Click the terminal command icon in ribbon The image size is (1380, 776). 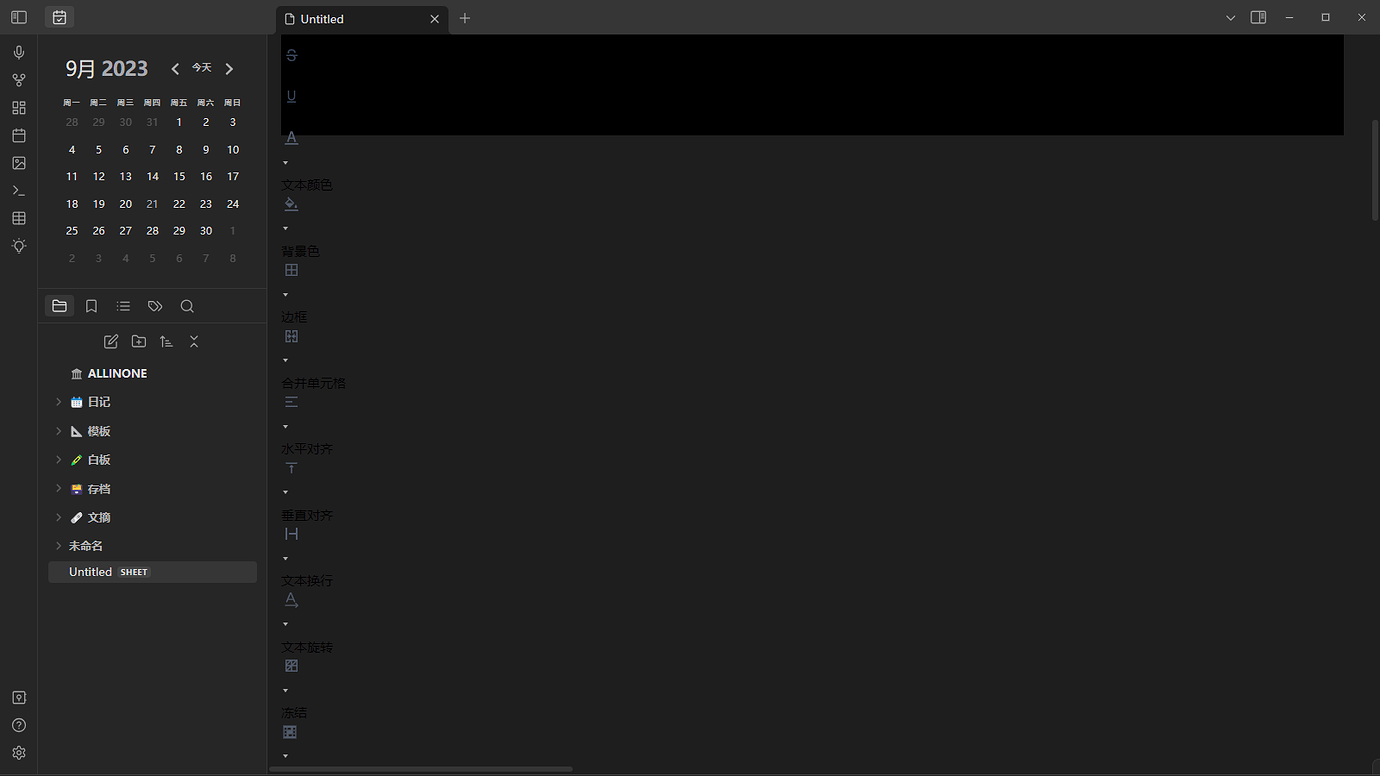19,190
